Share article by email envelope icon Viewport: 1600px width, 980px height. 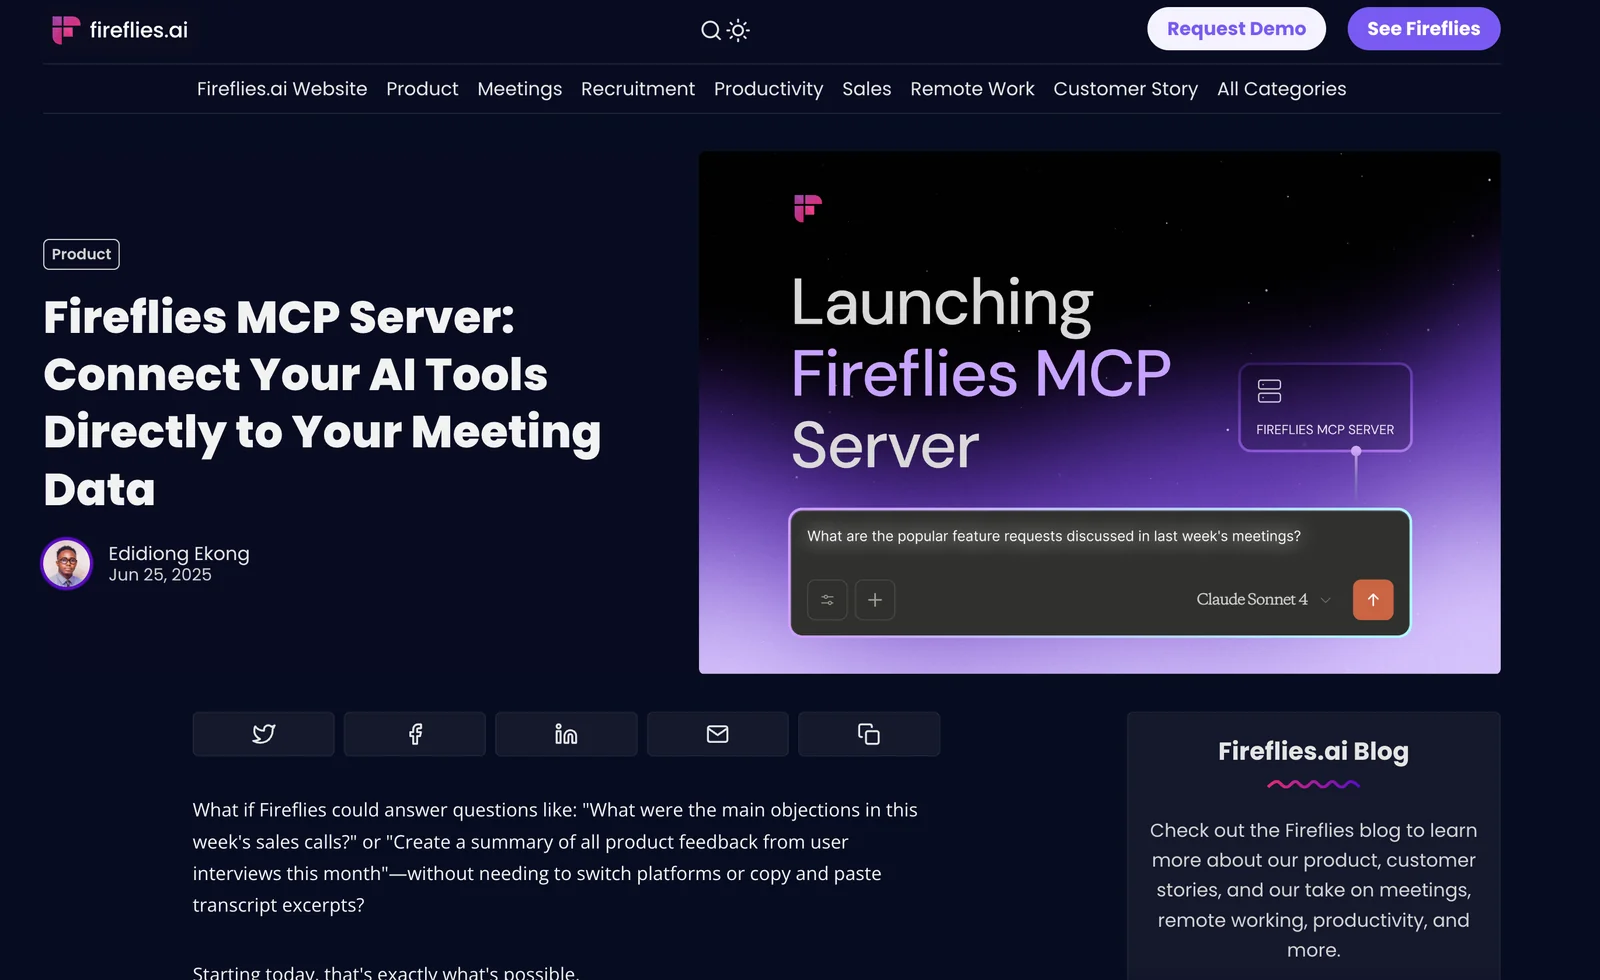(717, 734)
